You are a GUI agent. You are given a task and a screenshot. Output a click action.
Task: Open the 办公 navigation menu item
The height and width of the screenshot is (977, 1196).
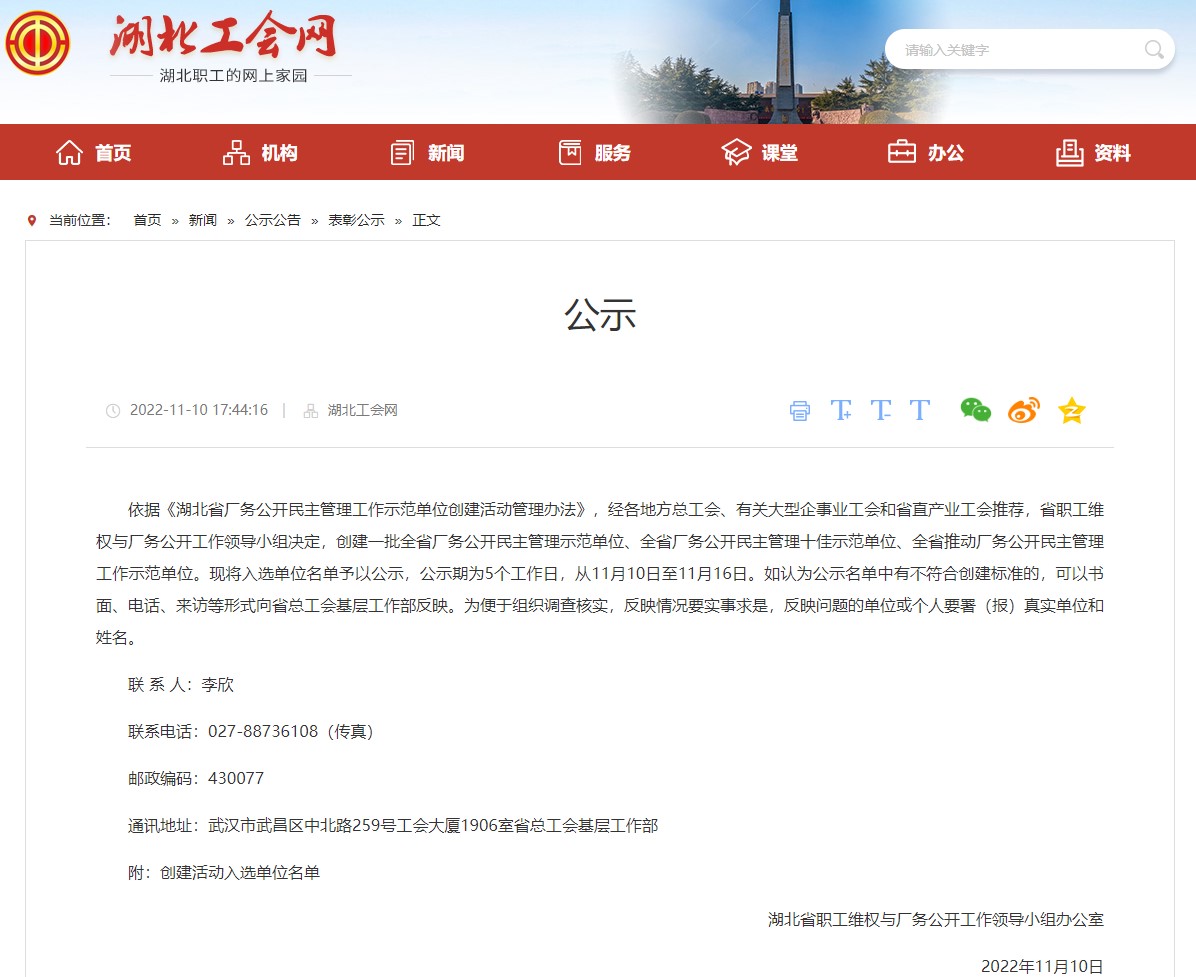tap(926, 153)
